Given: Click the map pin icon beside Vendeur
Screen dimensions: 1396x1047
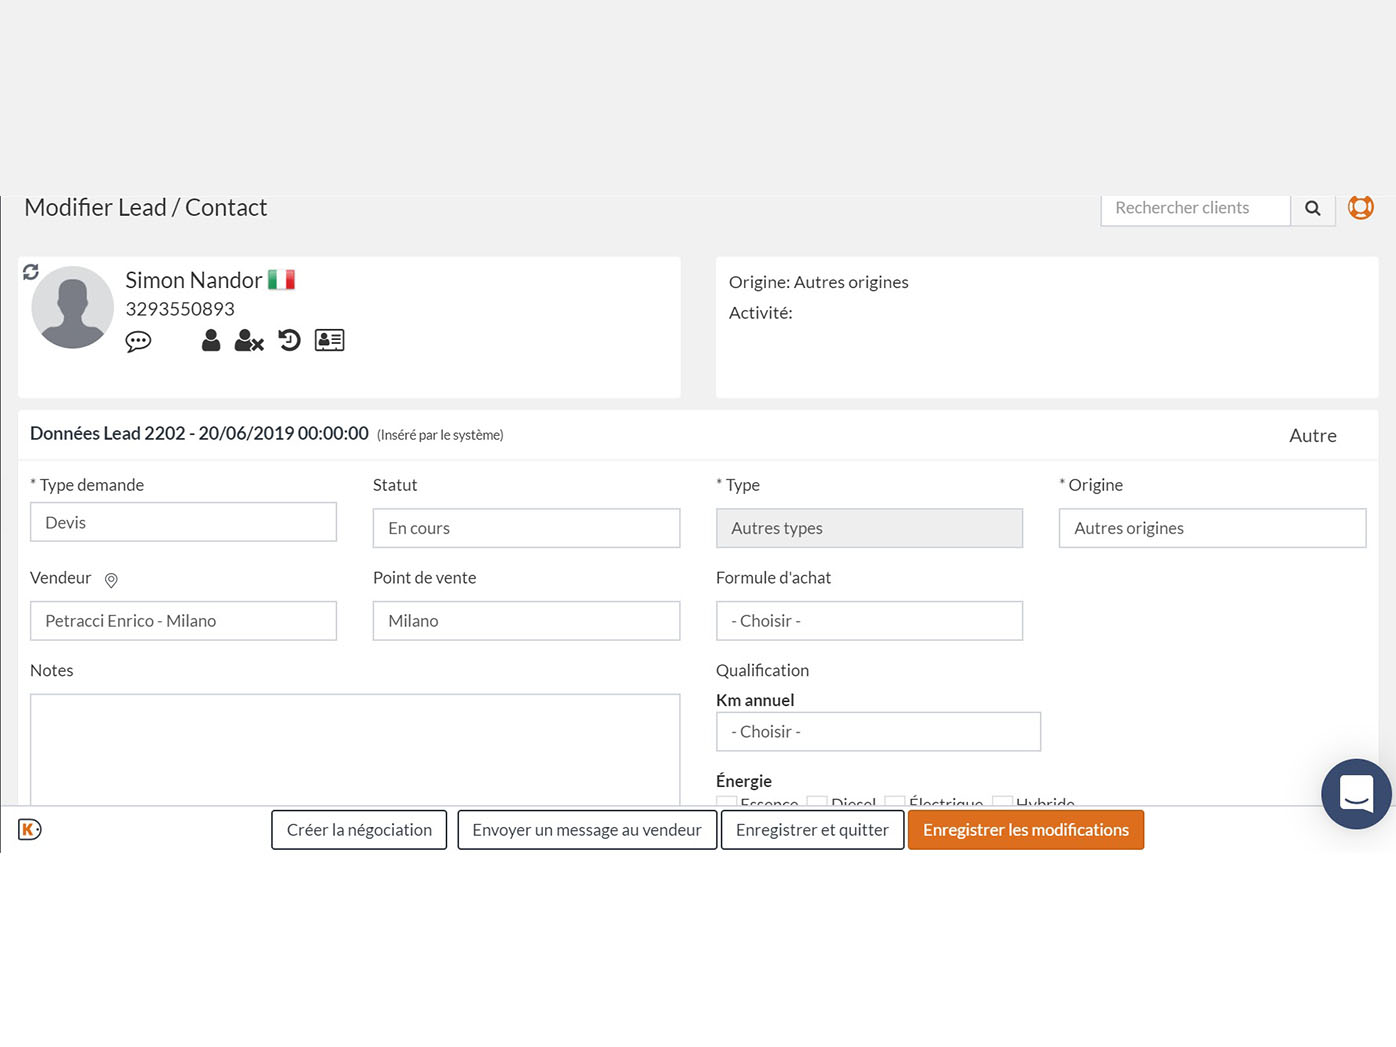Looking at the screenshot, I should (x=111, y=580).
